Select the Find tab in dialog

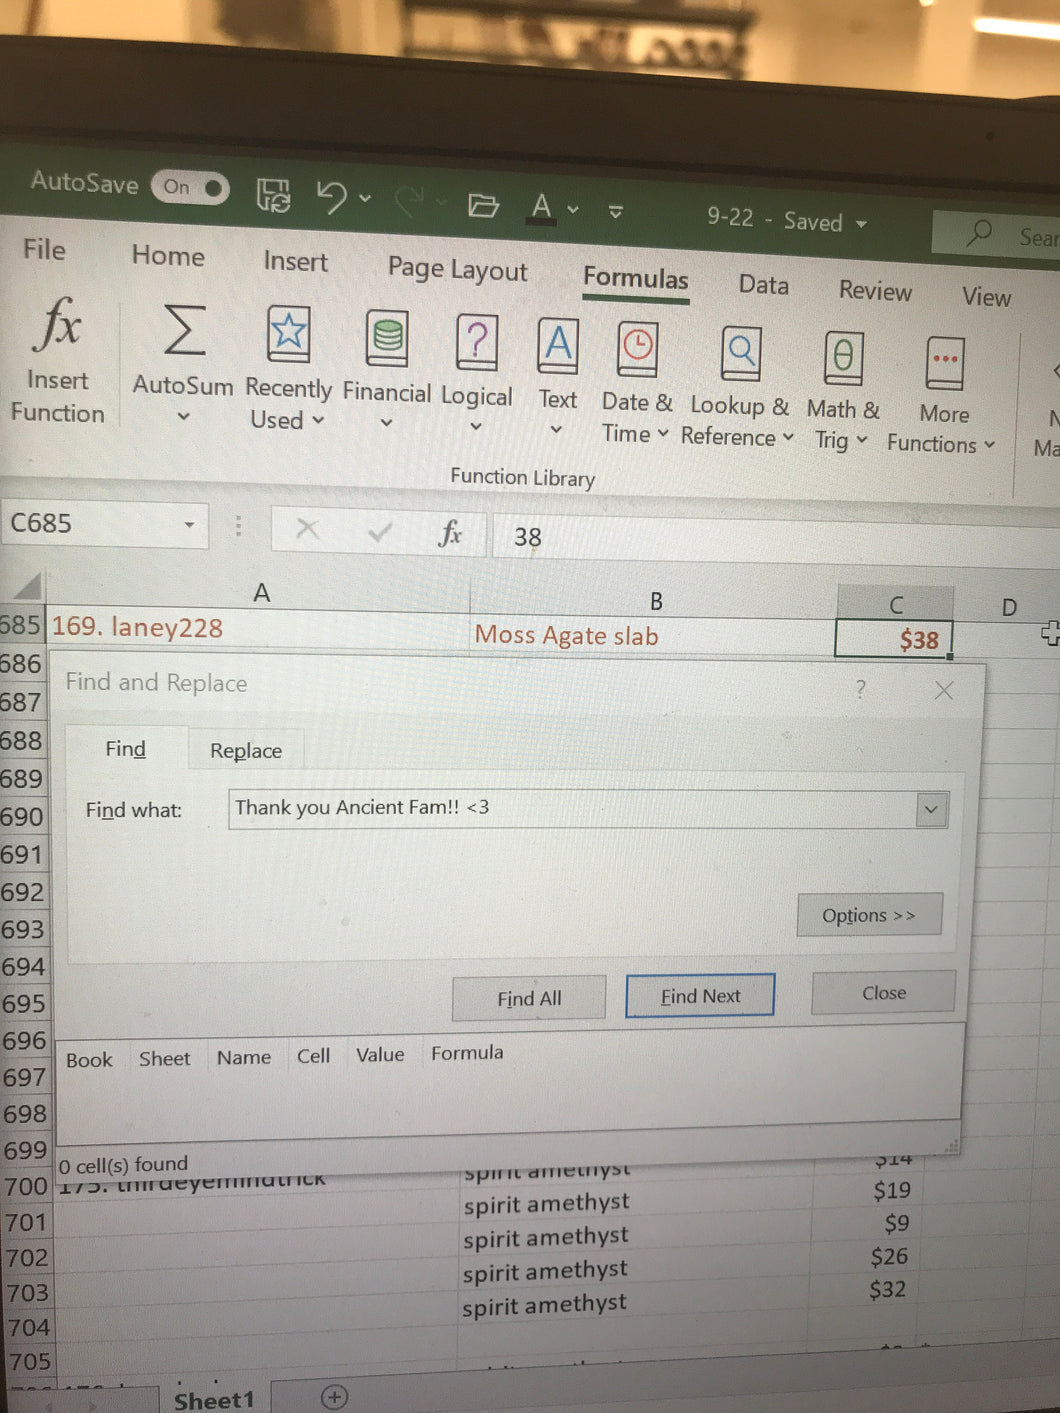click(126, 749)
